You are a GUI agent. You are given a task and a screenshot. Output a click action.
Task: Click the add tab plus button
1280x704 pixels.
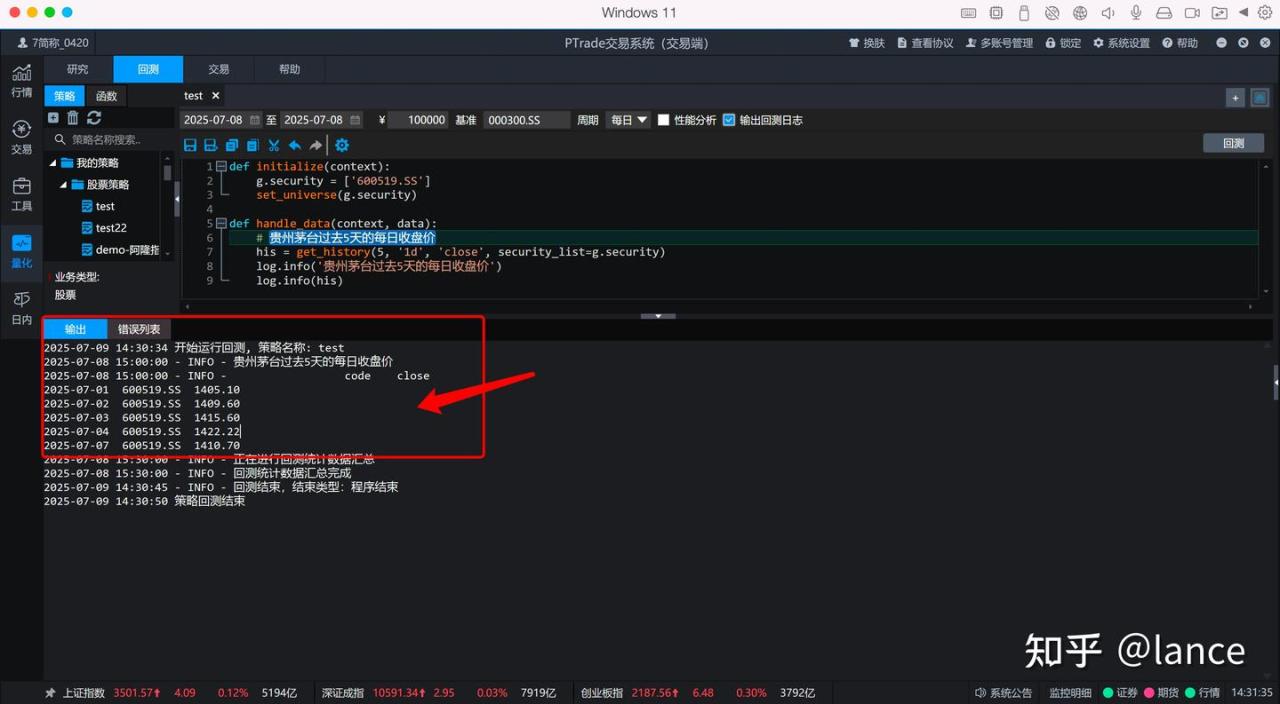click(1236, 97)
